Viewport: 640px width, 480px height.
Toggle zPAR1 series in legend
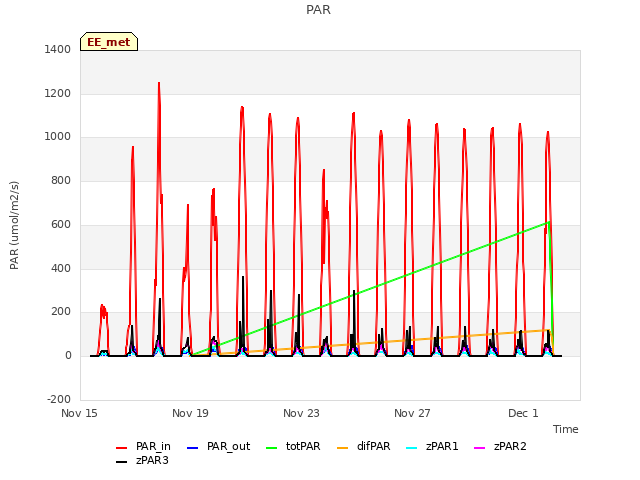[x=433, y=447]
